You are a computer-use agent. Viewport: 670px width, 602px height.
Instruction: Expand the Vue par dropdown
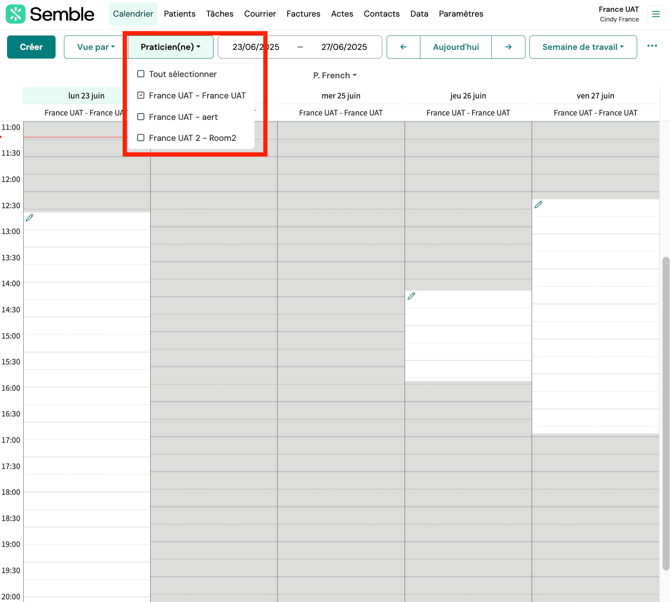pos(96,47)
